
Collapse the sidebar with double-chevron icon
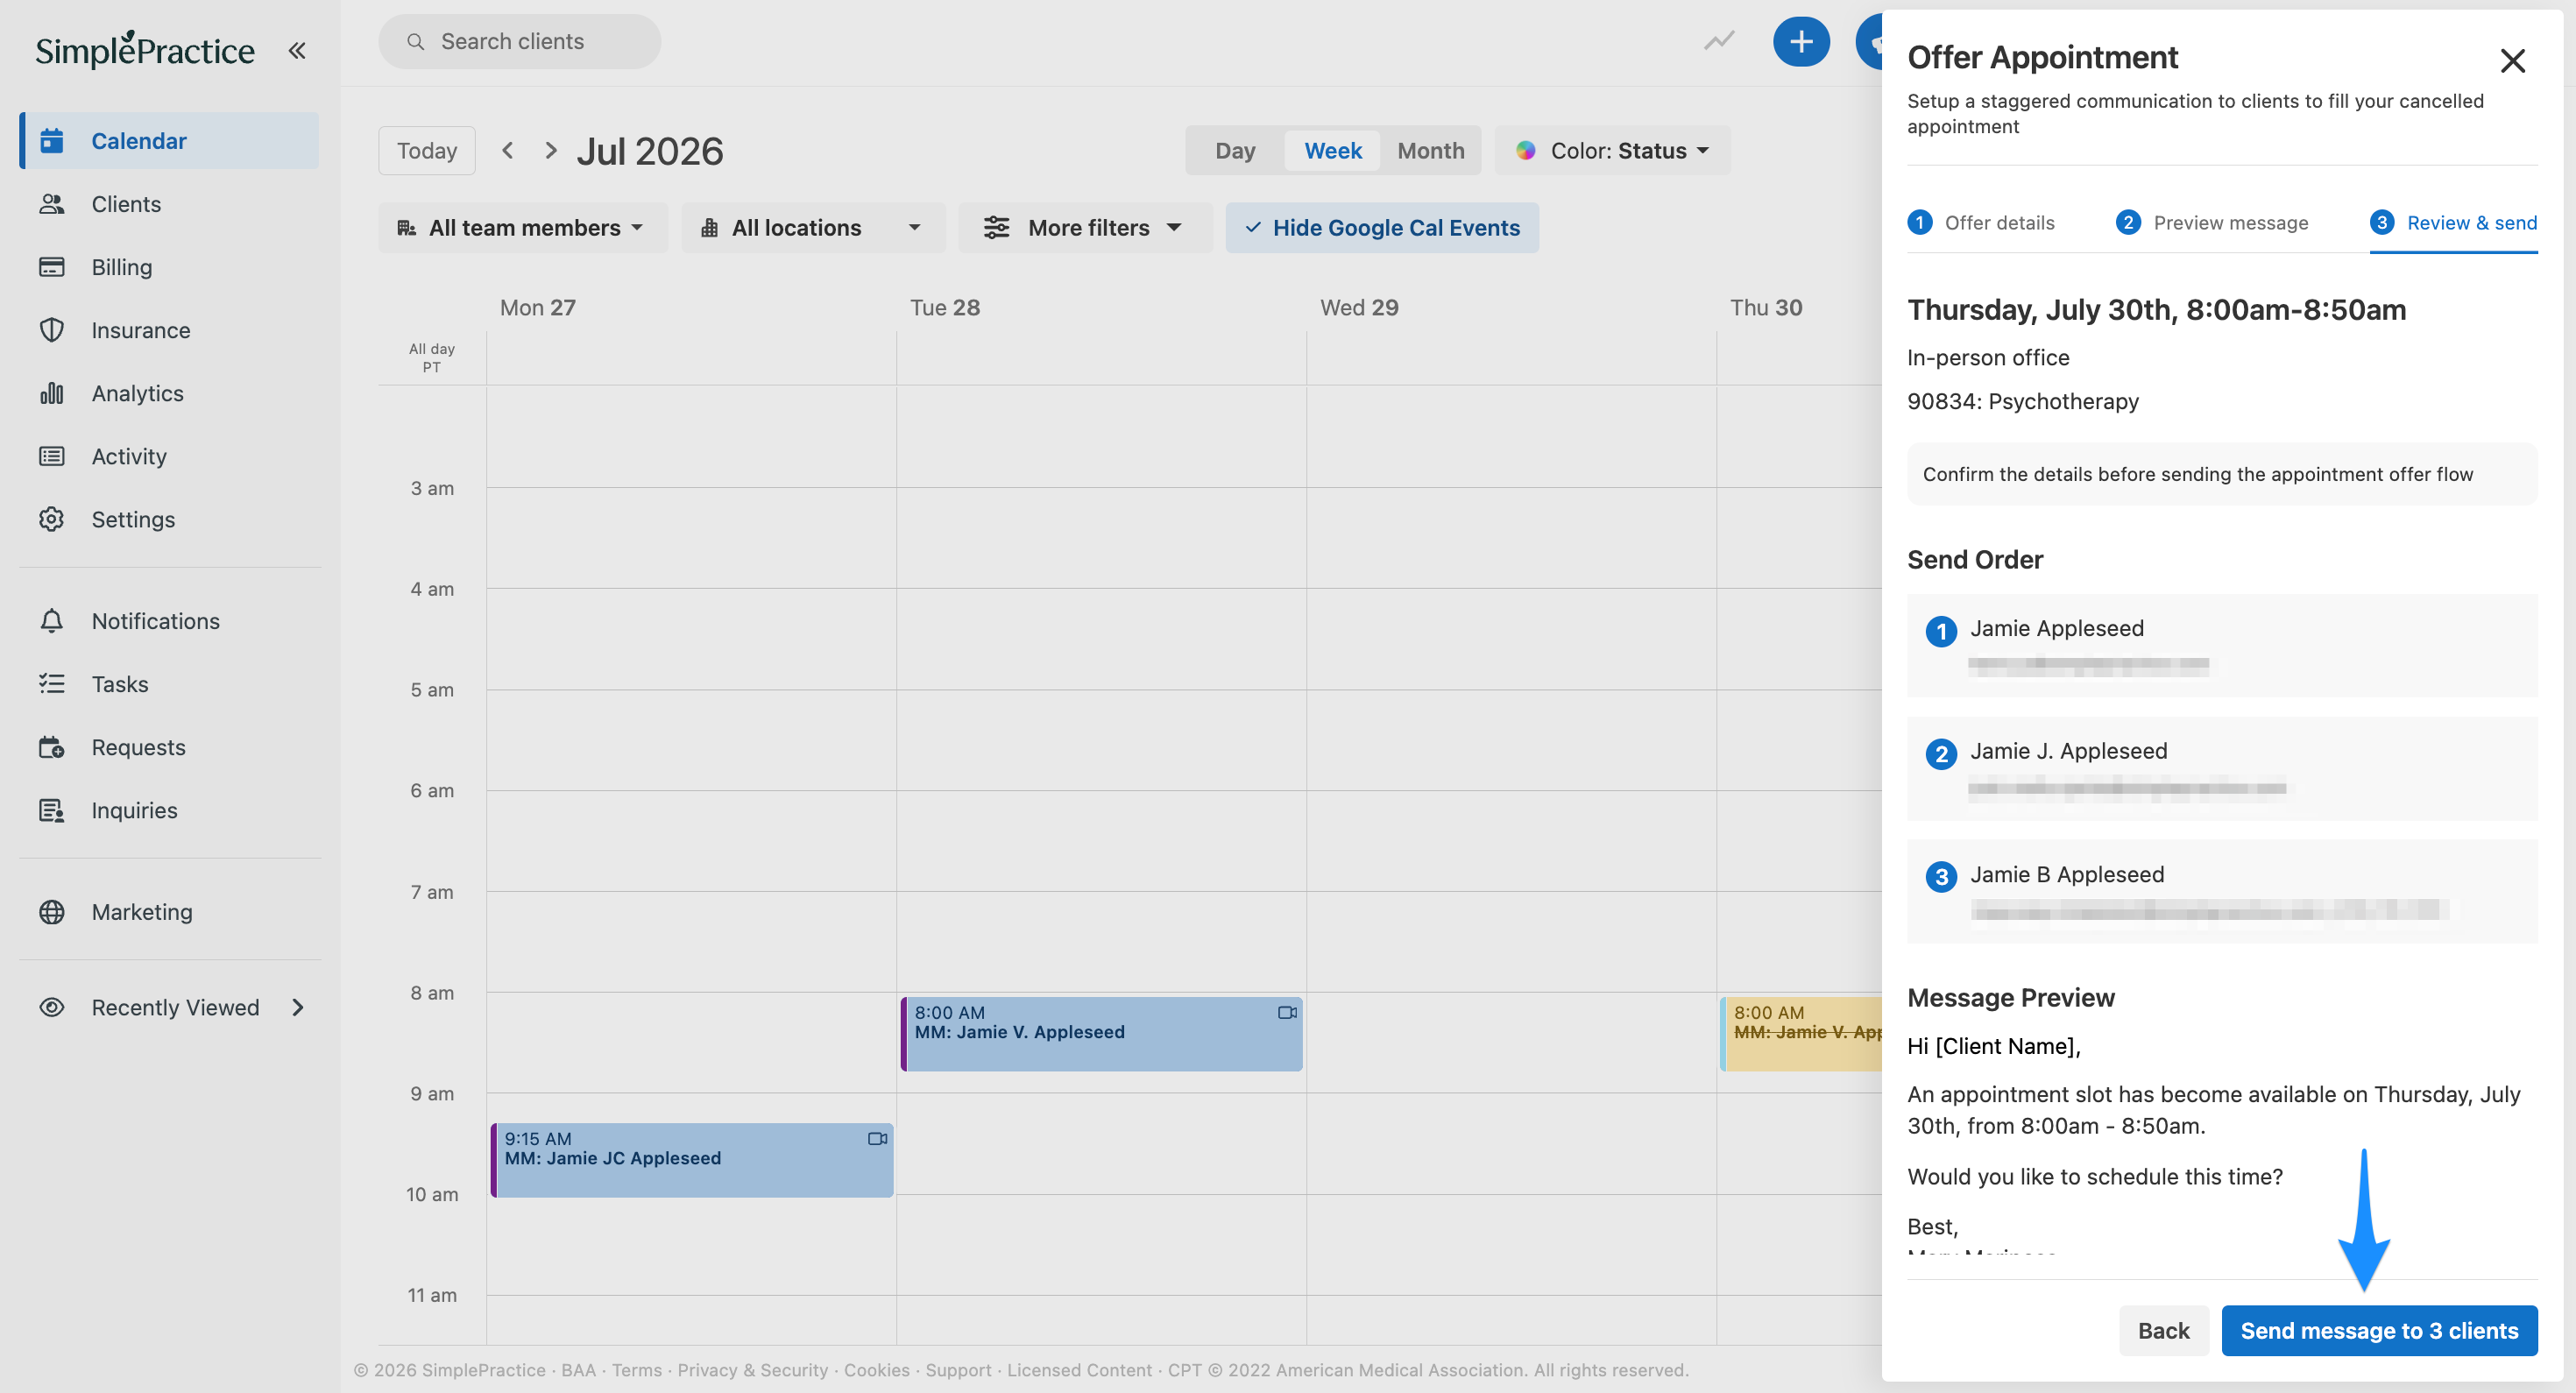(x=297, y=50)
